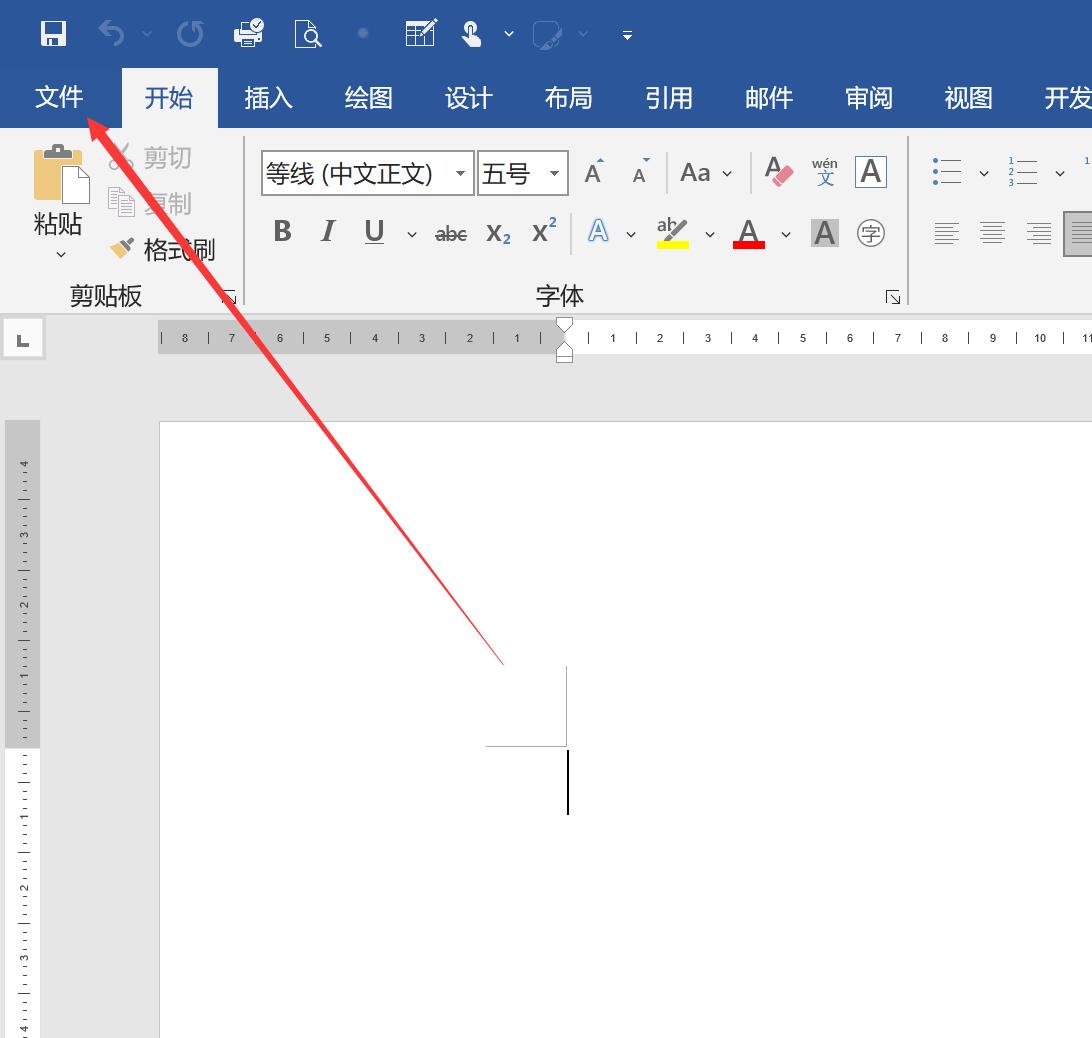Open Print Preview magnifier icon
This screenshot has height=1038, width=1092.
coord(308,34)
